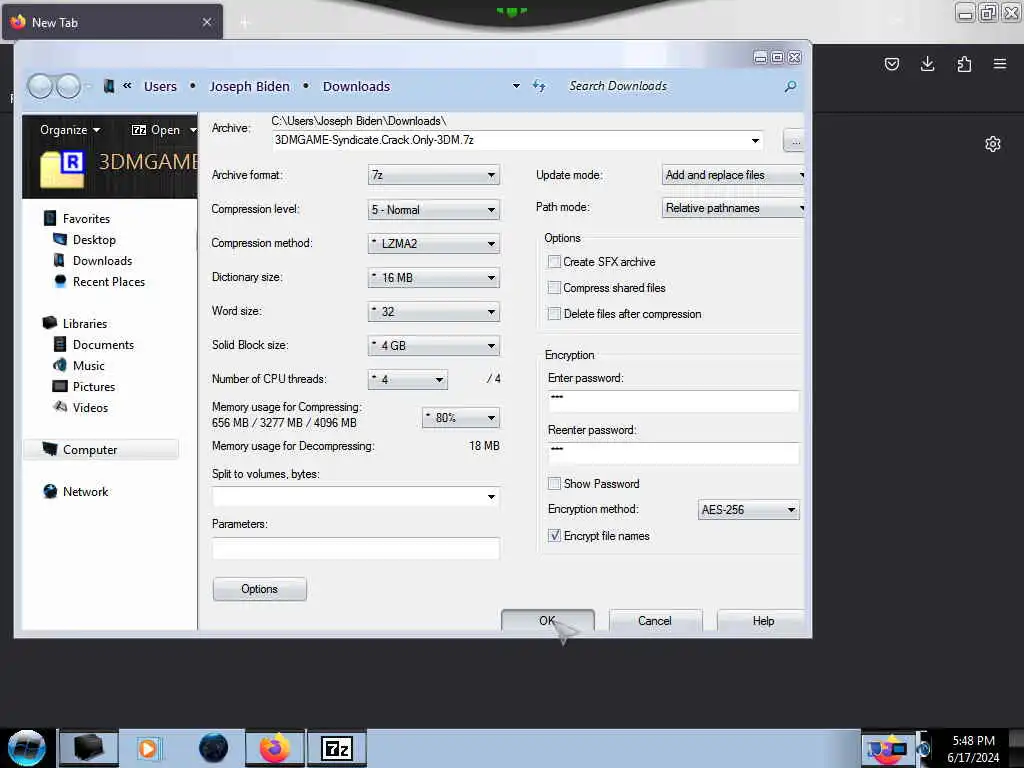Click the New Tab settings gear icon
The height and width of the screenshot is (768, 1024).
click(993, 144)
